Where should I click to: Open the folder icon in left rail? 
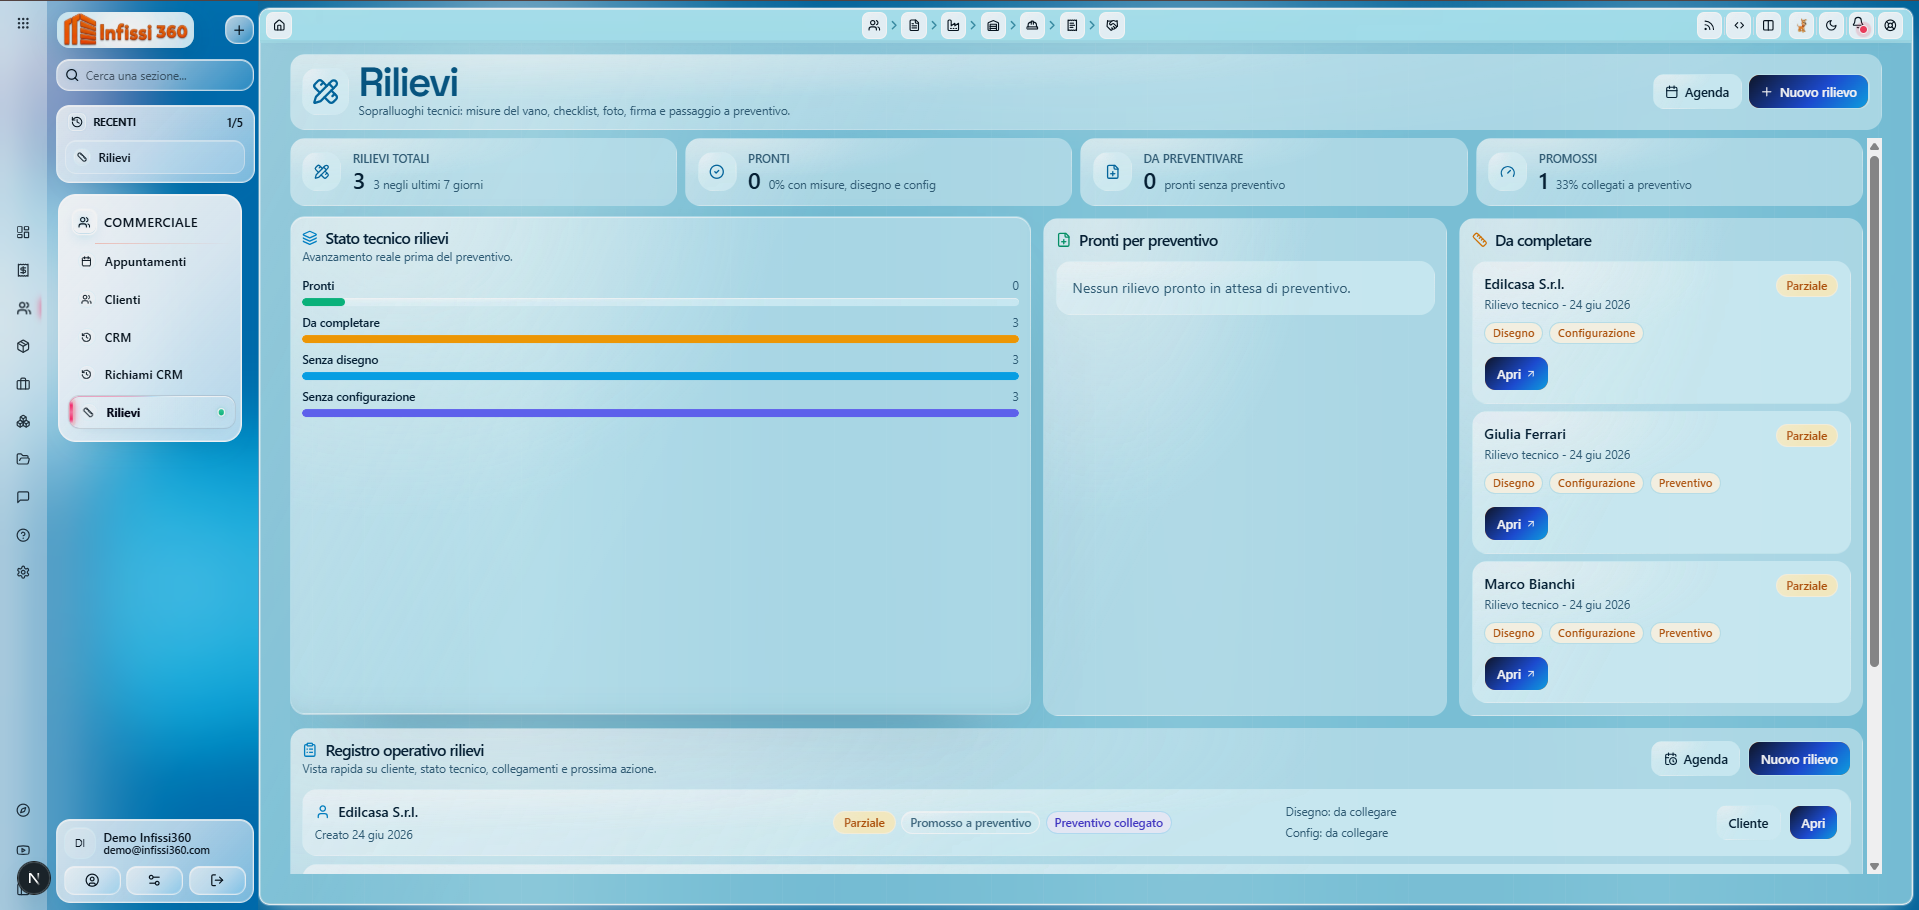23,459
